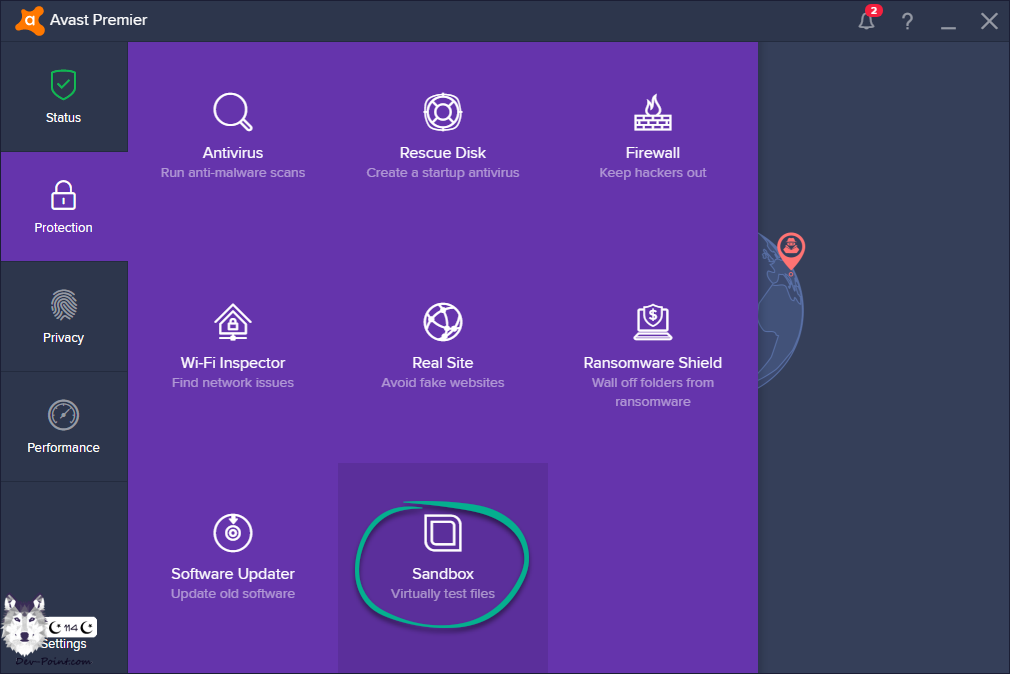Switch to the Status tab
The height and width of the screenshot is (674, 1010).
[63, 97]
